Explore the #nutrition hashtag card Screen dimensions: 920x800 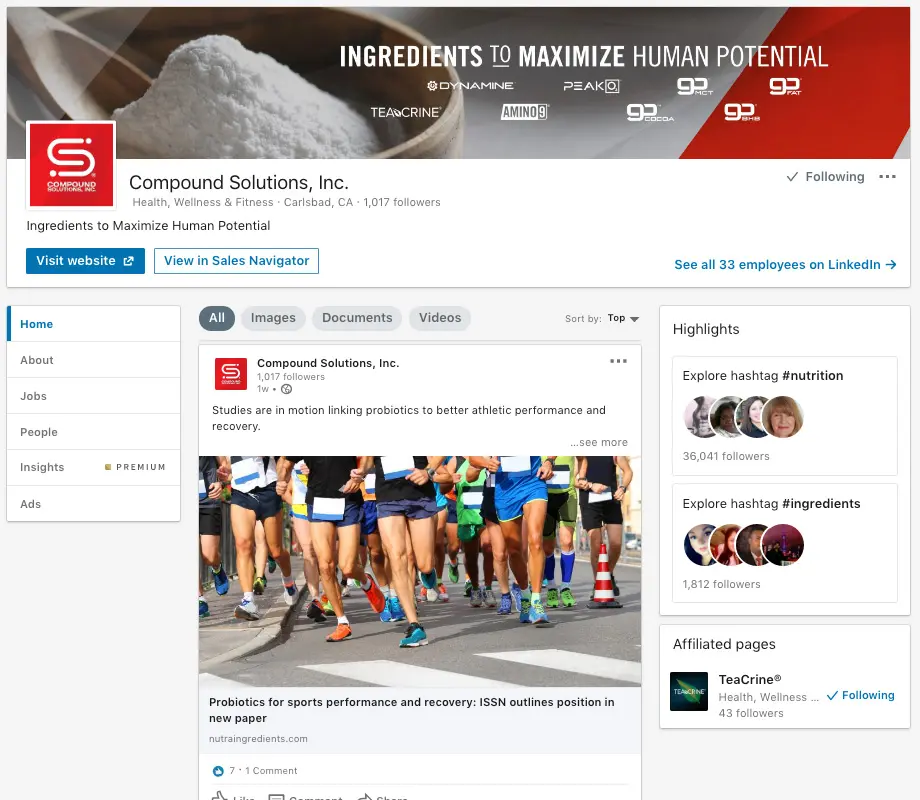784,416
